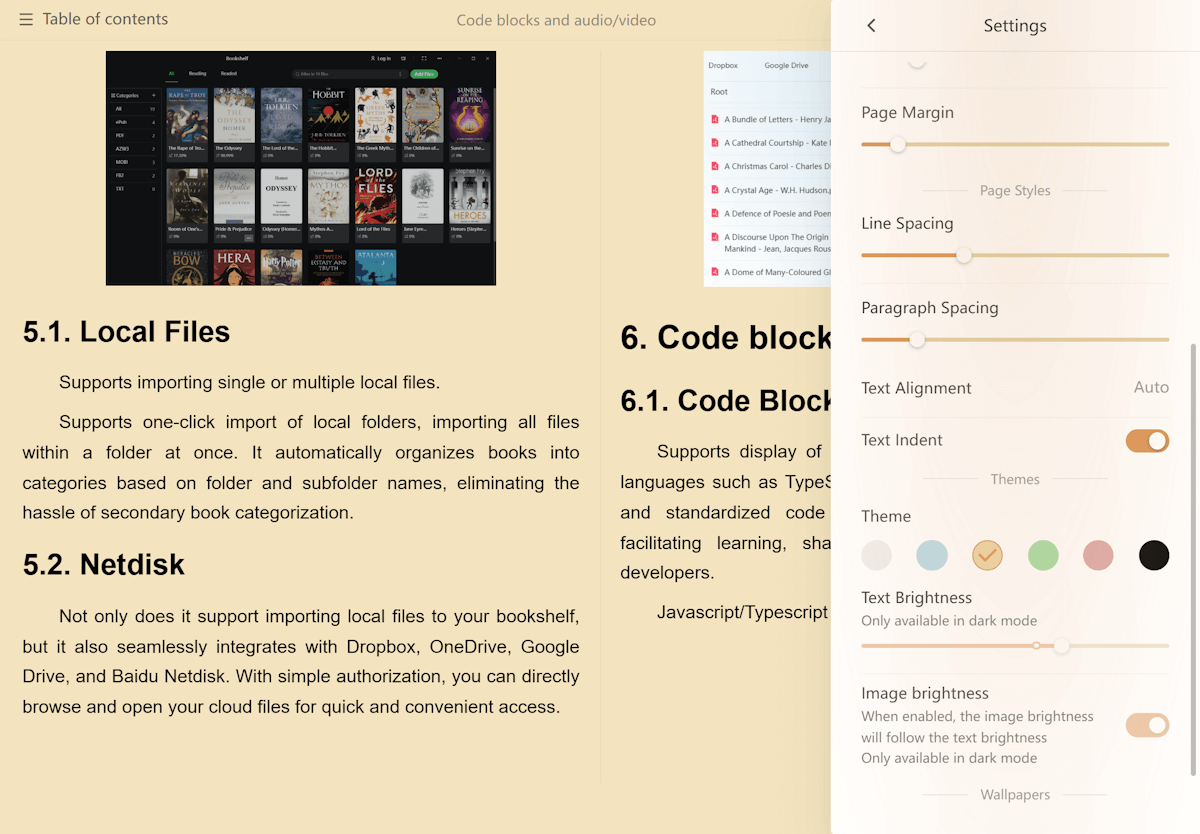Image resolution: width=1200 pixels, height=834 pixels.
Task: Click the file icon beside A Cathedral Courtship
Action: pyautogui.click(x=715, y=143)
